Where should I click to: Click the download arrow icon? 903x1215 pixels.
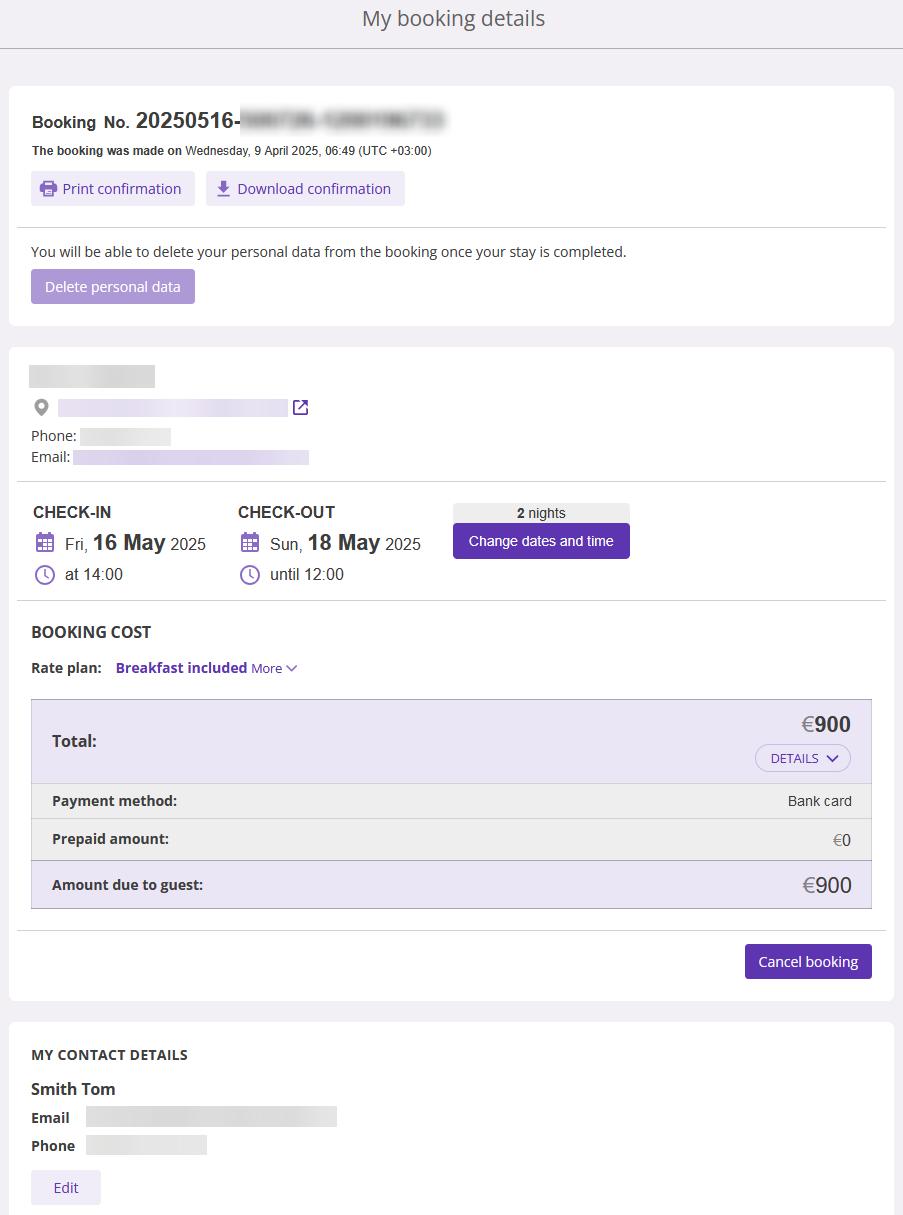[223, 189]
